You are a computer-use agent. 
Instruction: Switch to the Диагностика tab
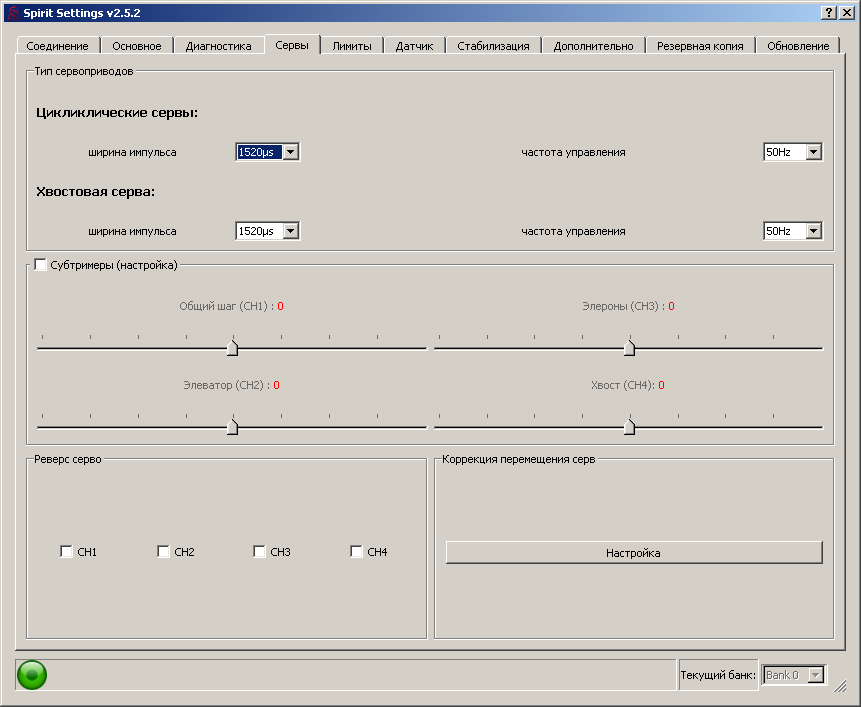[x=218, y=46]
